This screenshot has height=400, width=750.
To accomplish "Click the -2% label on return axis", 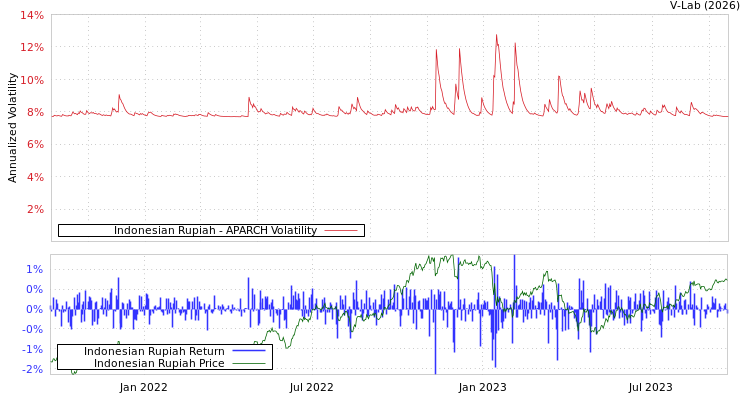I will pyautogui.click(x=32, y=369).
